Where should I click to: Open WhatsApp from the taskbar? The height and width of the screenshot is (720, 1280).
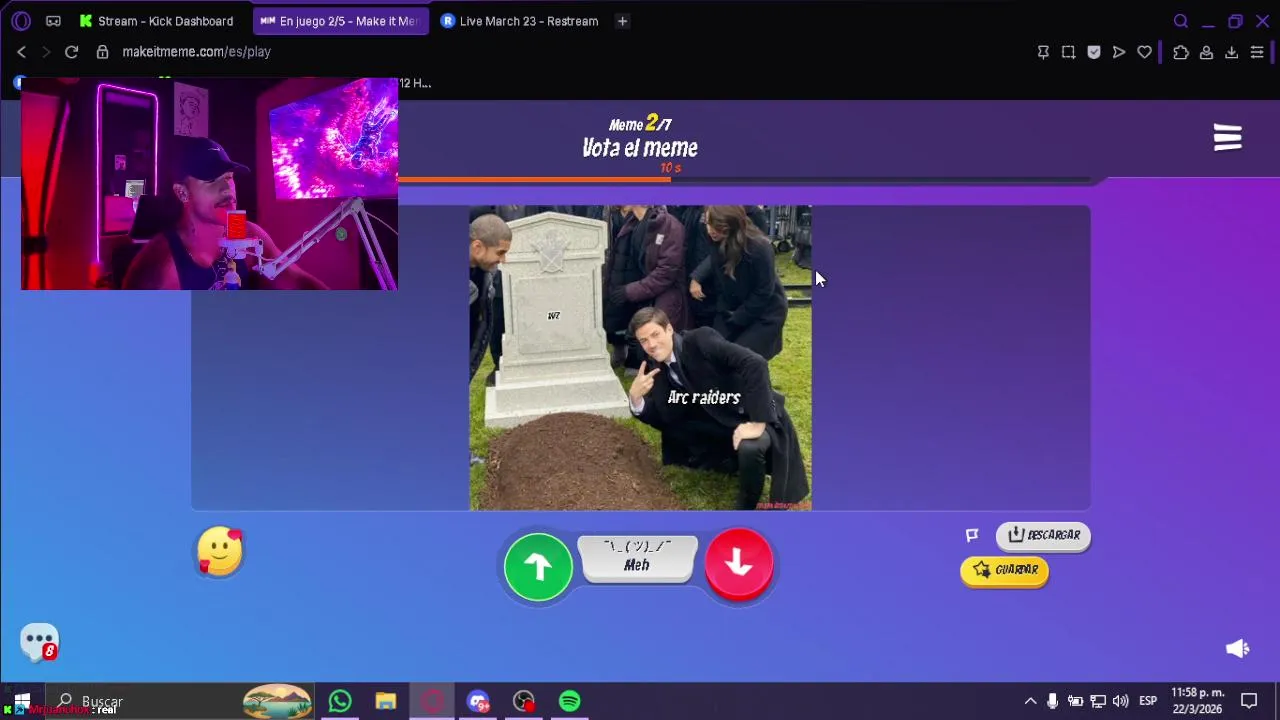[x=340, y=701]
